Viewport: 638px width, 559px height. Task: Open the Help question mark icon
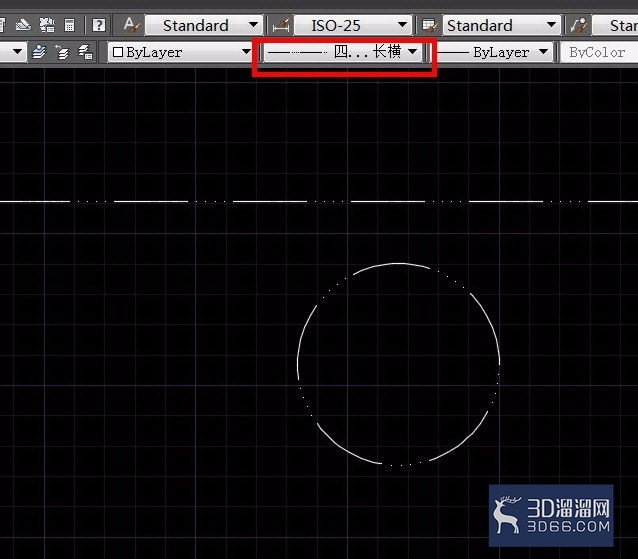click(x=99, y=25)
